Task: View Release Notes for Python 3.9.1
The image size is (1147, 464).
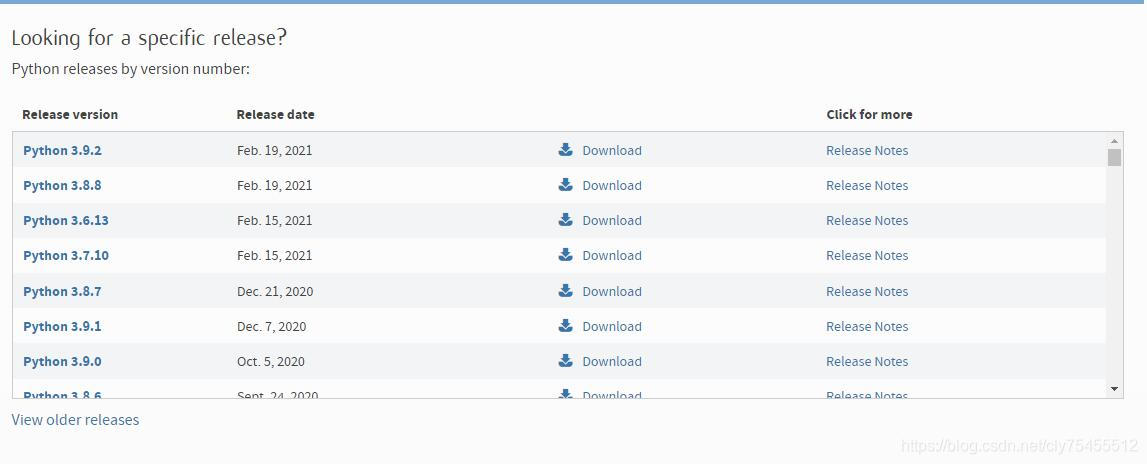Action: [867, 327]
